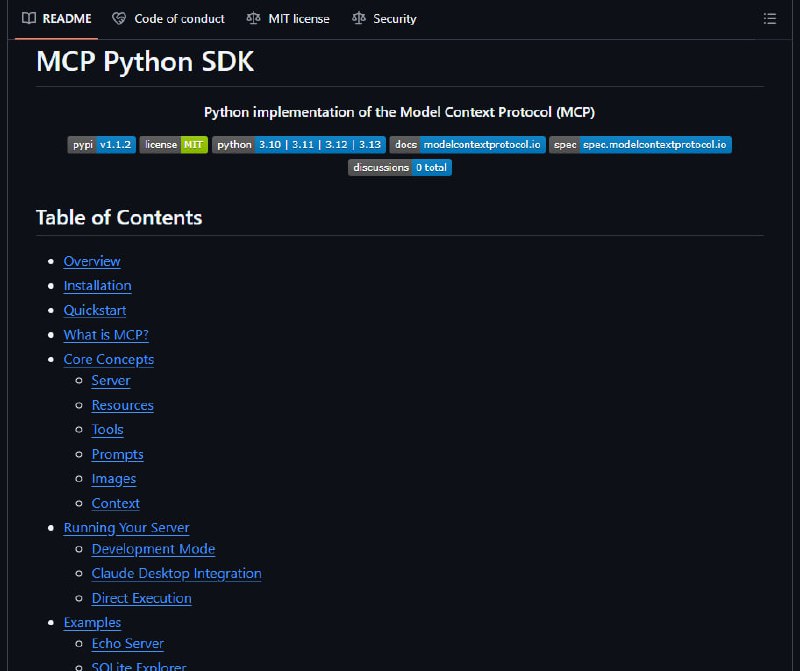Open the Echo Server link
This screenshot has height=671, width=800.
[x=128, y=643]
